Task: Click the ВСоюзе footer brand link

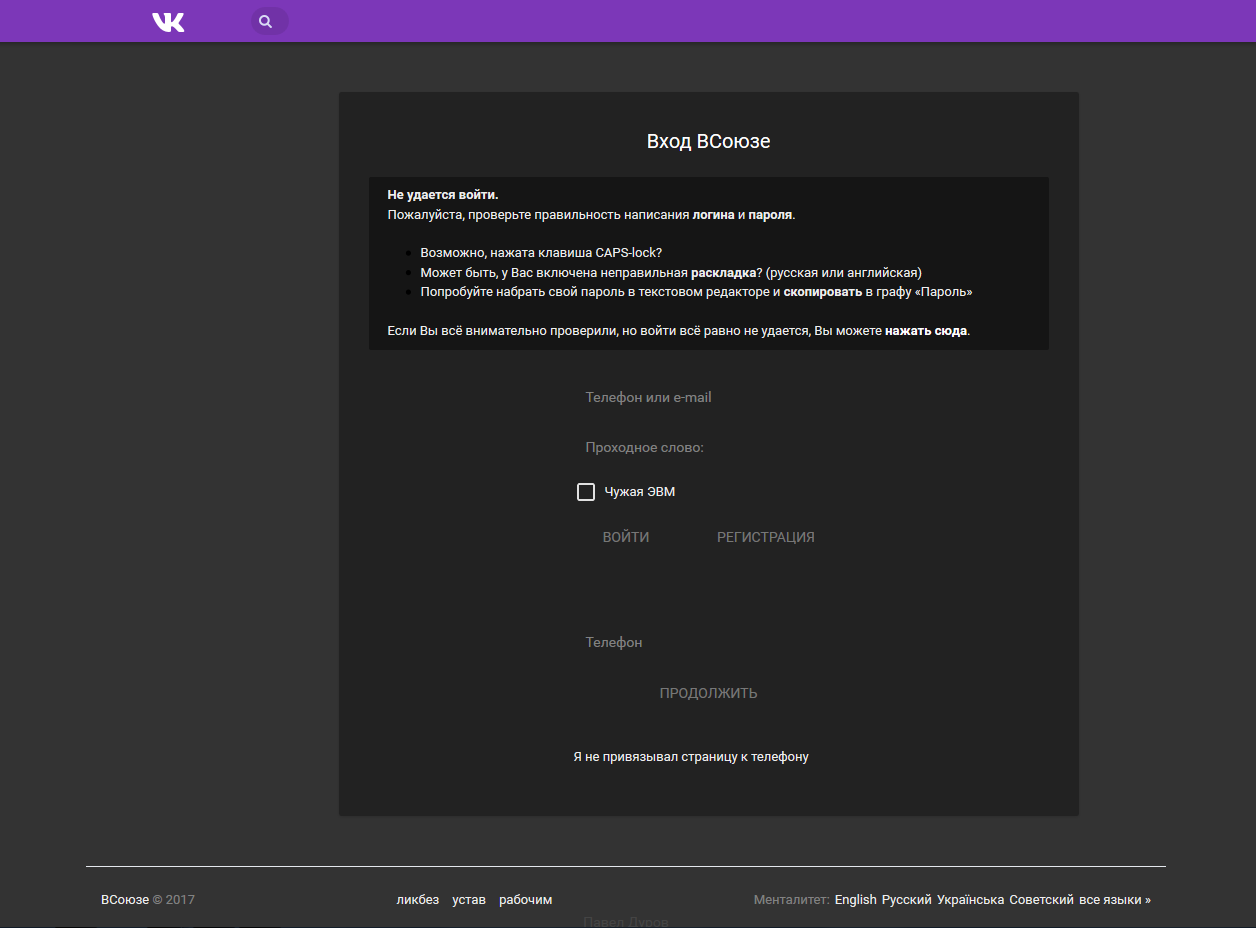Action: click(x=125, y=900)
